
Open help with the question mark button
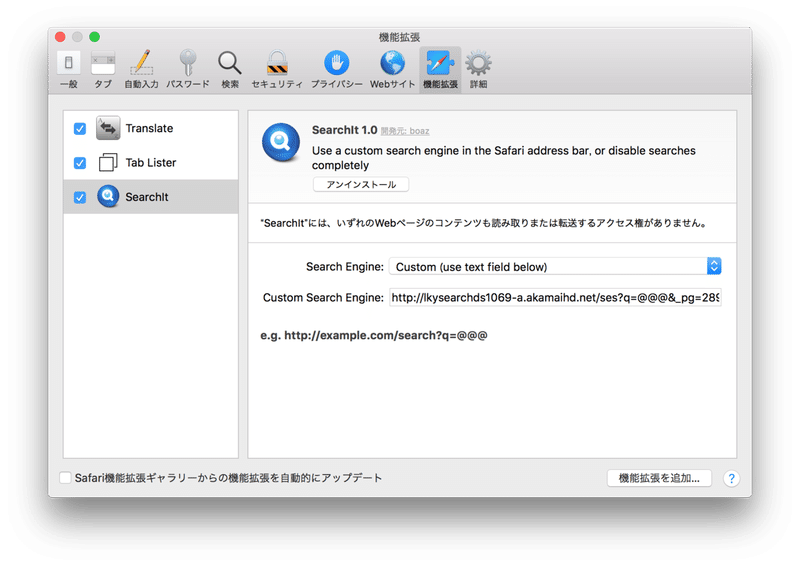pos(731,478)
